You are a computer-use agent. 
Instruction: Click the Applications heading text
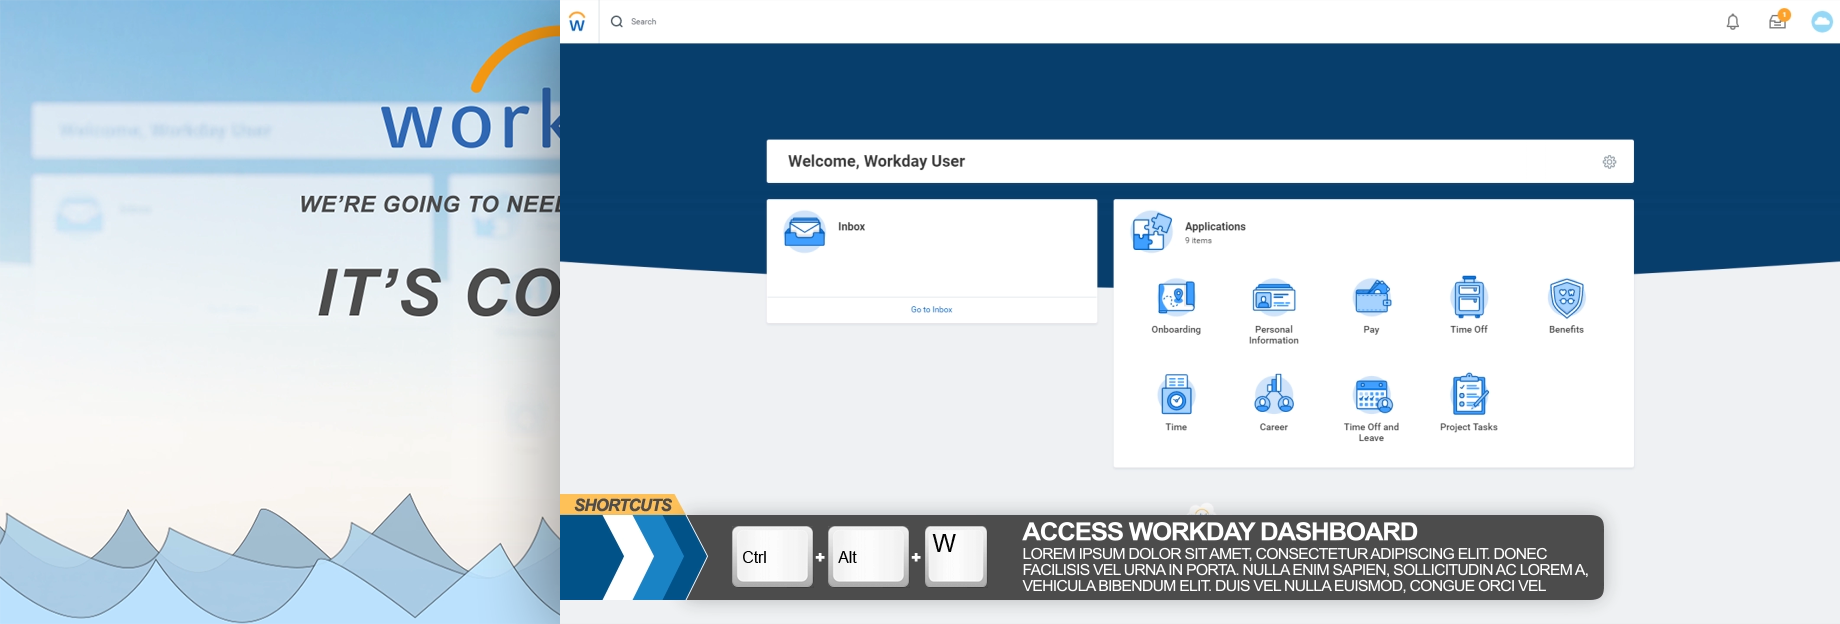(x=1215, y=227)
